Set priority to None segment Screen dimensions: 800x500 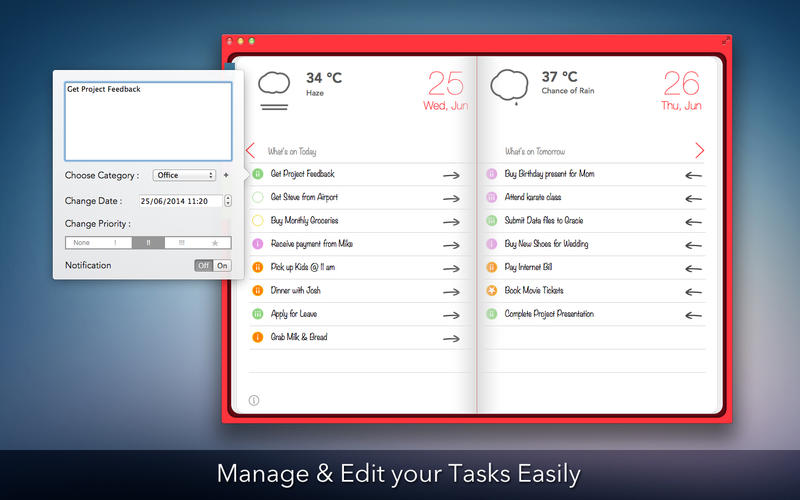[x=82, y=242]
